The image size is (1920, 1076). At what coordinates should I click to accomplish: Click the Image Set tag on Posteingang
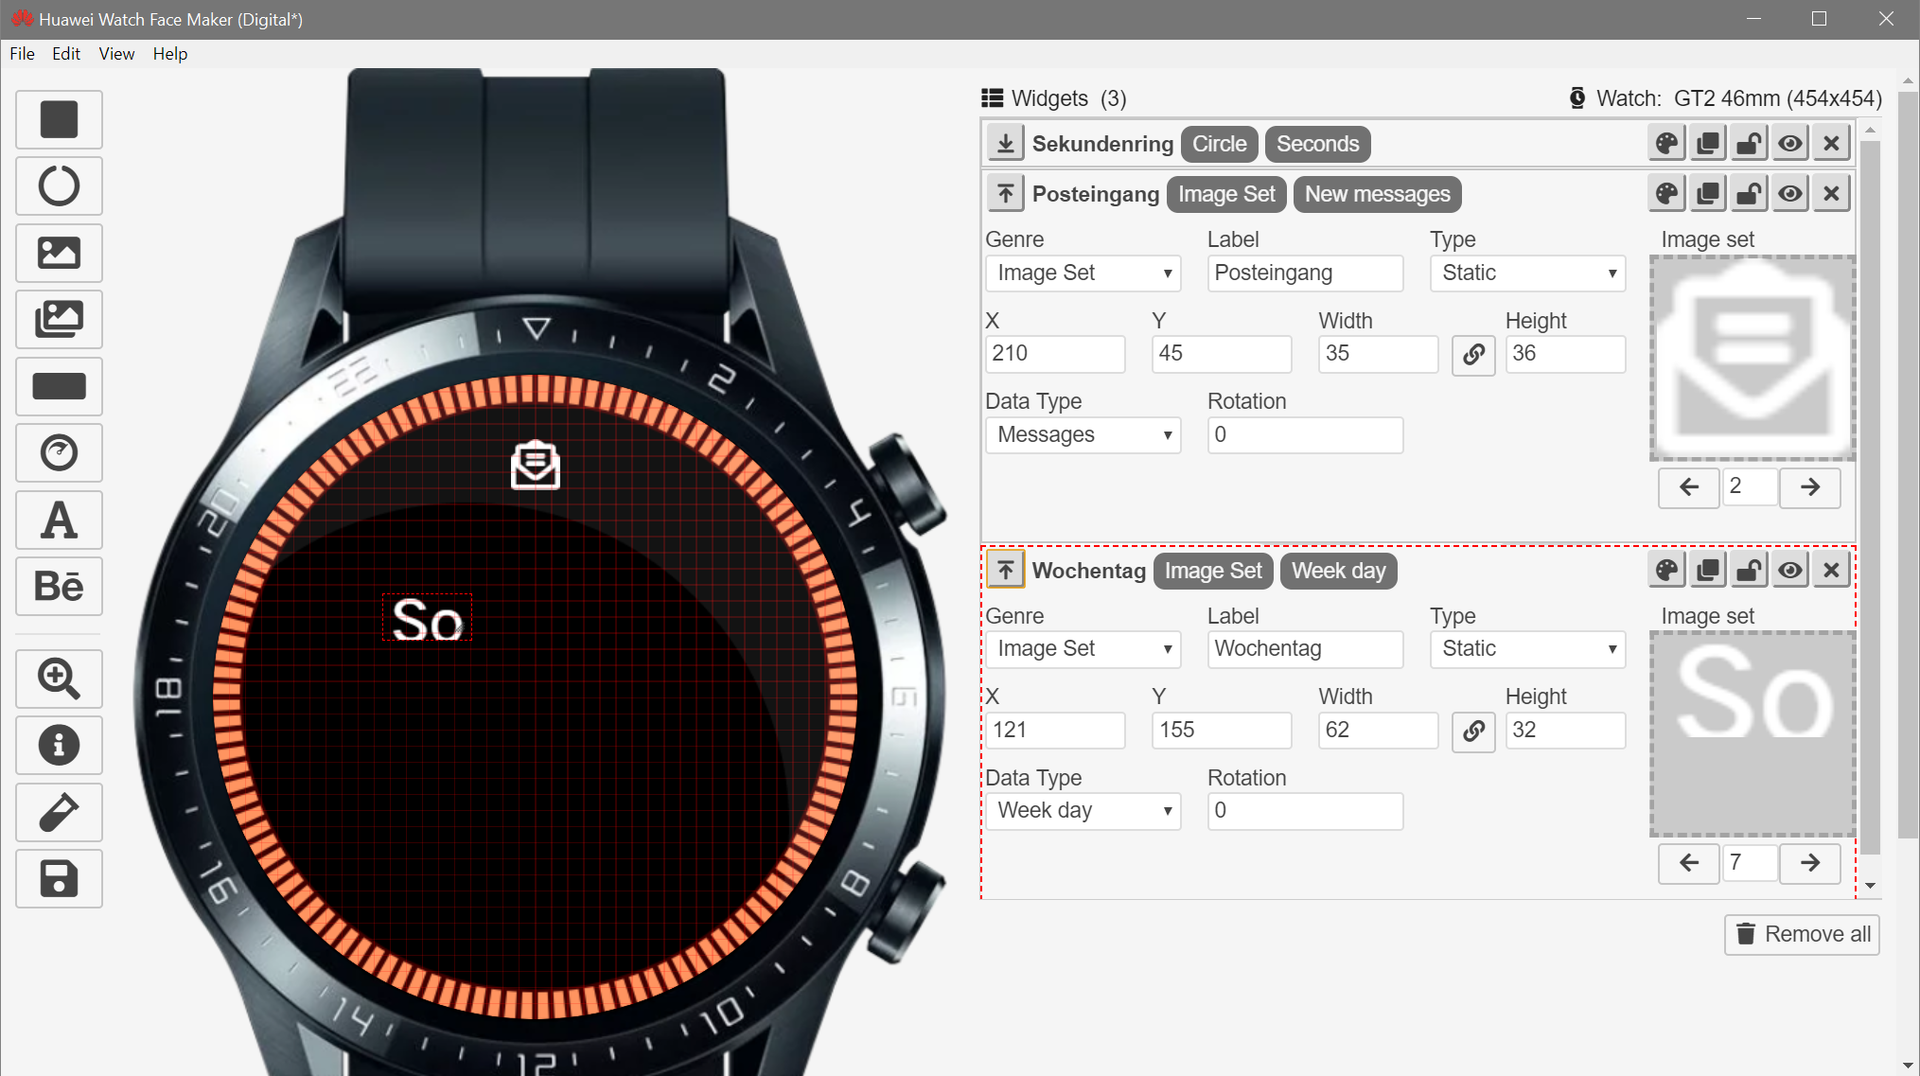coord(1226,194)
